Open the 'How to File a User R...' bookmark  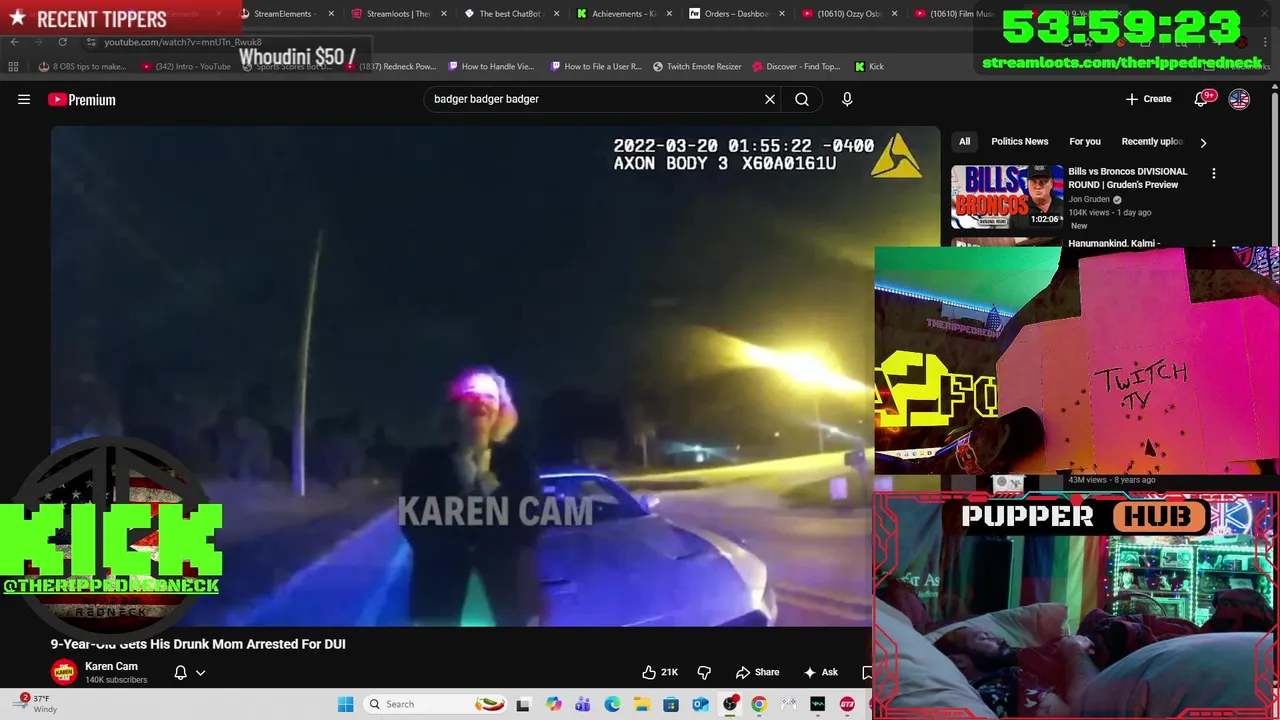coord(595,66)
